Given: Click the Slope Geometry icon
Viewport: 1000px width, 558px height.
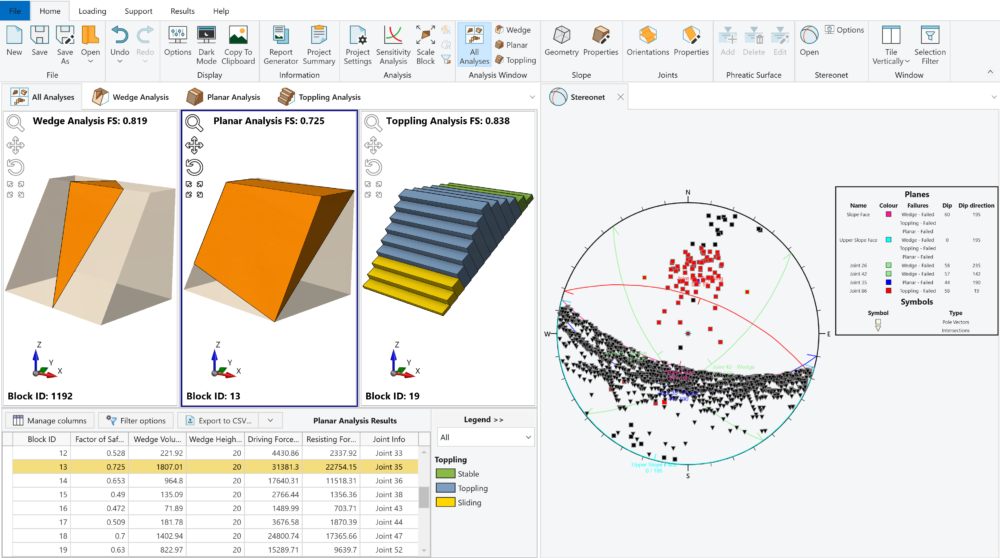Looking at the screenshot, I should 561,36.
